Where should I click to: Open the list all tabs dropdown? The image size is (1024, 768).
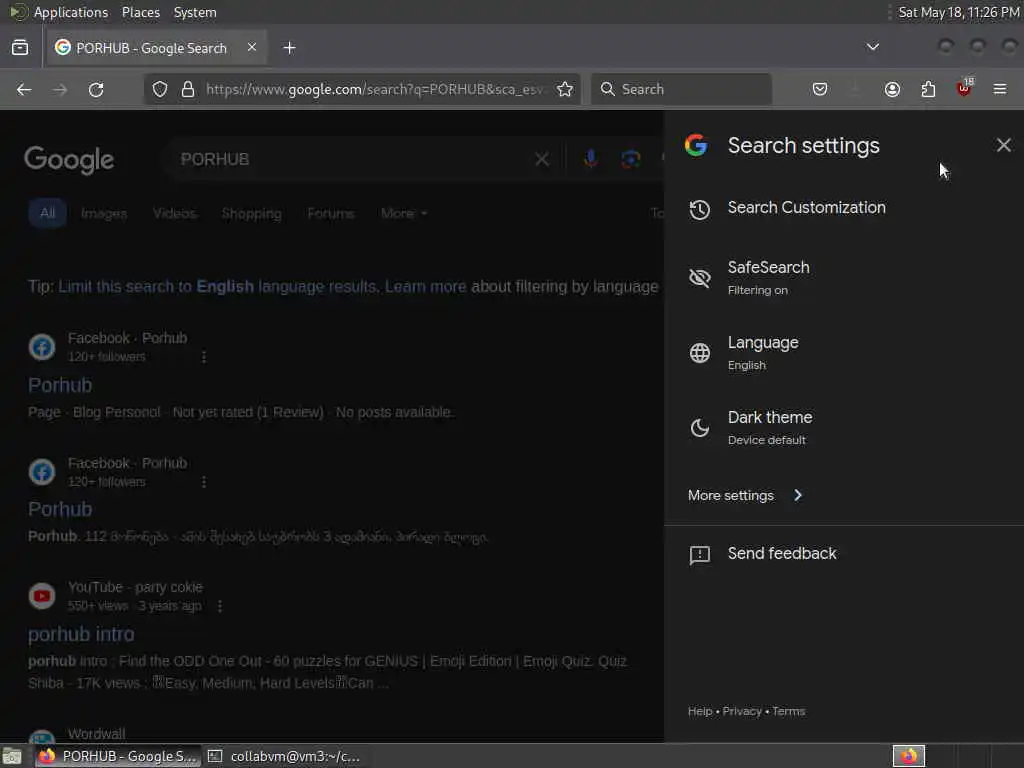(872, 47)
